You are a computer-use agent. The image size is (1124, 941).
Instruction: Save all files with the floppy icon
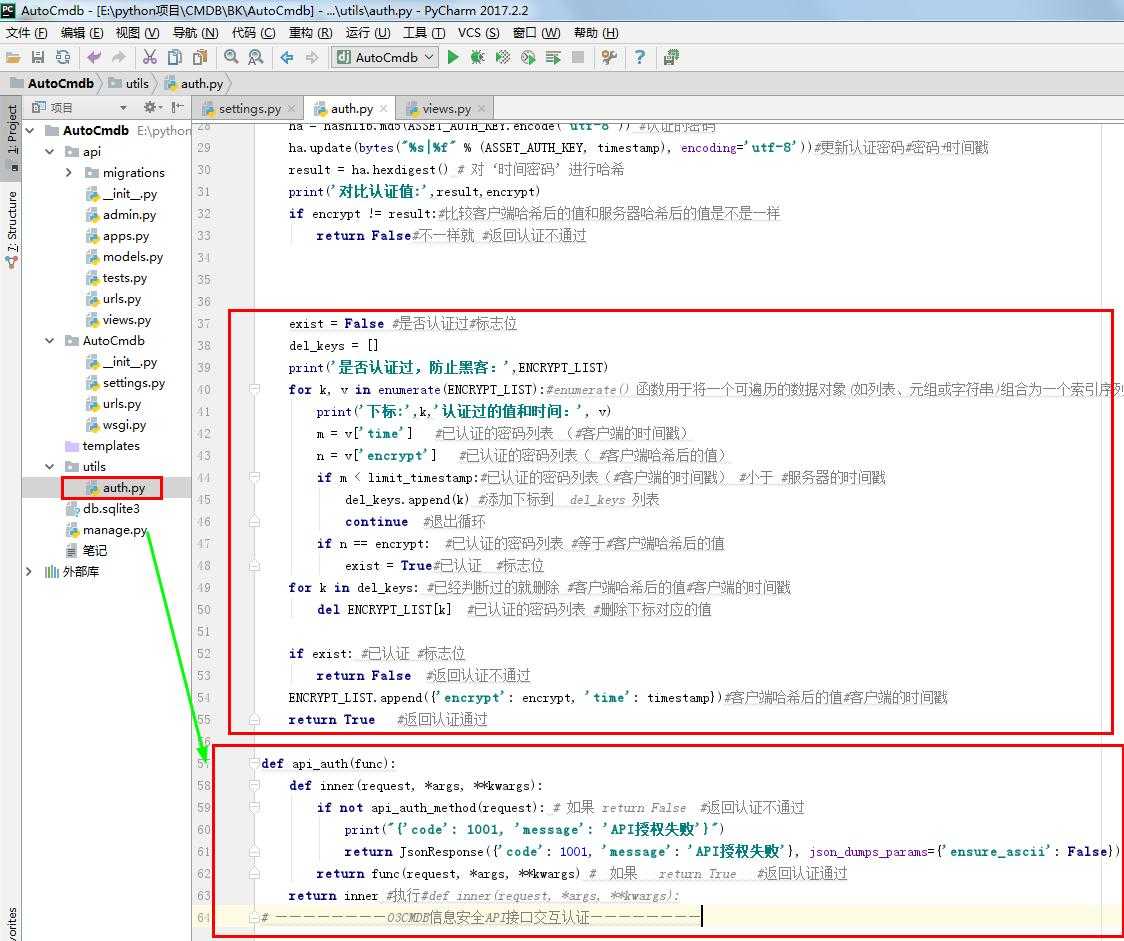(x=38, y=57)
